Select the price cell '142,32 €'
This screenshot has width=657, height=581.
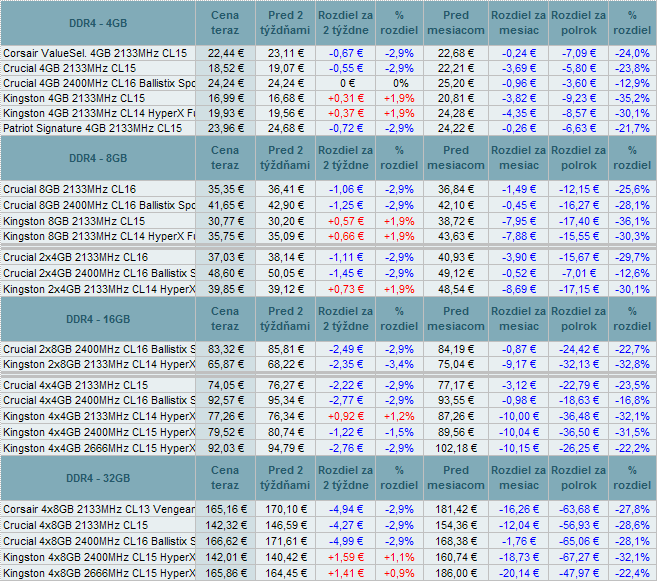(225, 525)
